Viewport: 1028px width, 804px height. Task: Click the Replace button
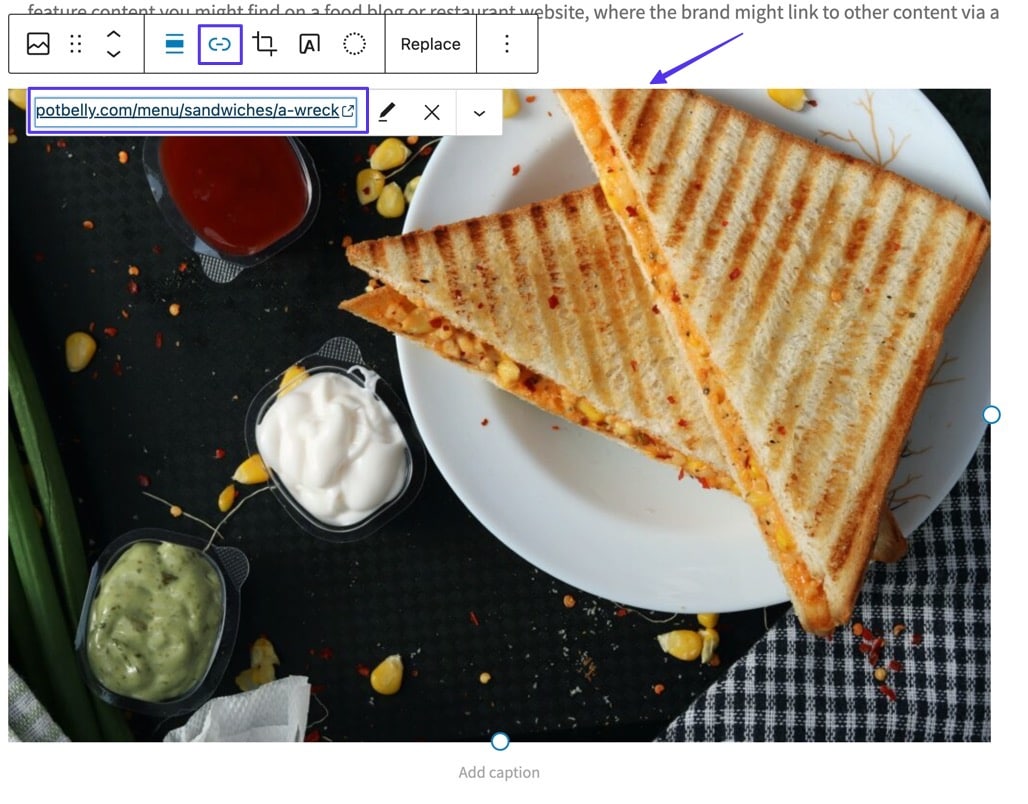click(430, 43)
